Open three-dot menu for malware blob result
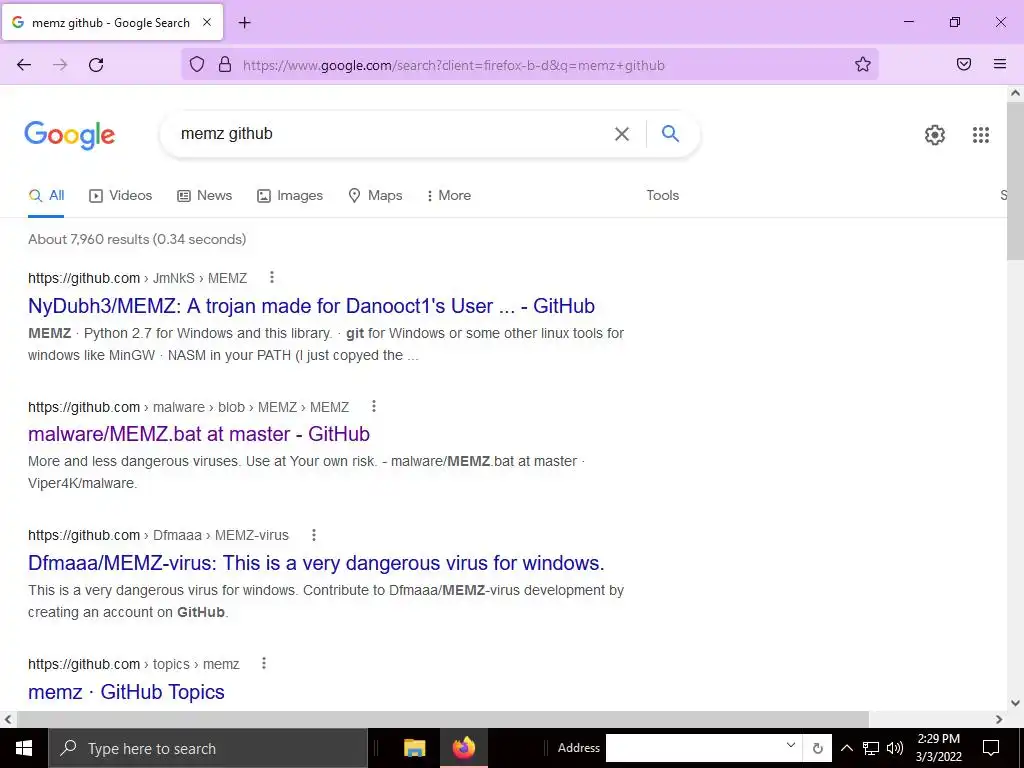Image resolution: width=1024 pixels, height=768 pixels. click(374, 406)
